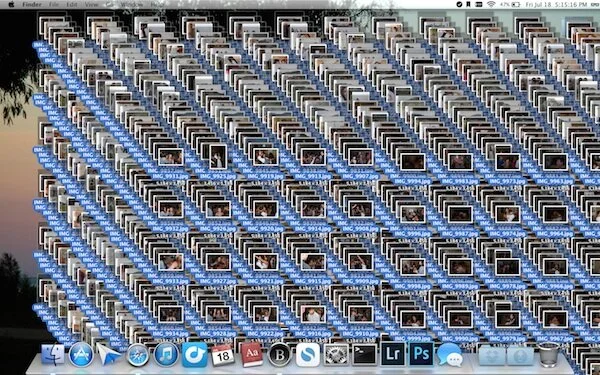Screen dimensions: 600x375
Task: Open the View menu
Action: 91,4
